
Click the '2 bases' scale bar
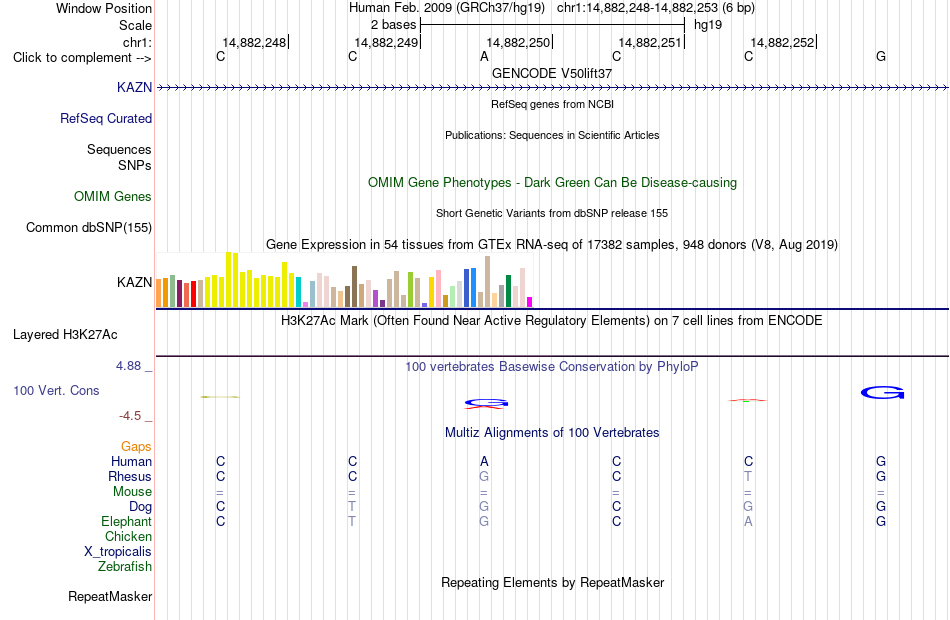[x=552, y=25]
